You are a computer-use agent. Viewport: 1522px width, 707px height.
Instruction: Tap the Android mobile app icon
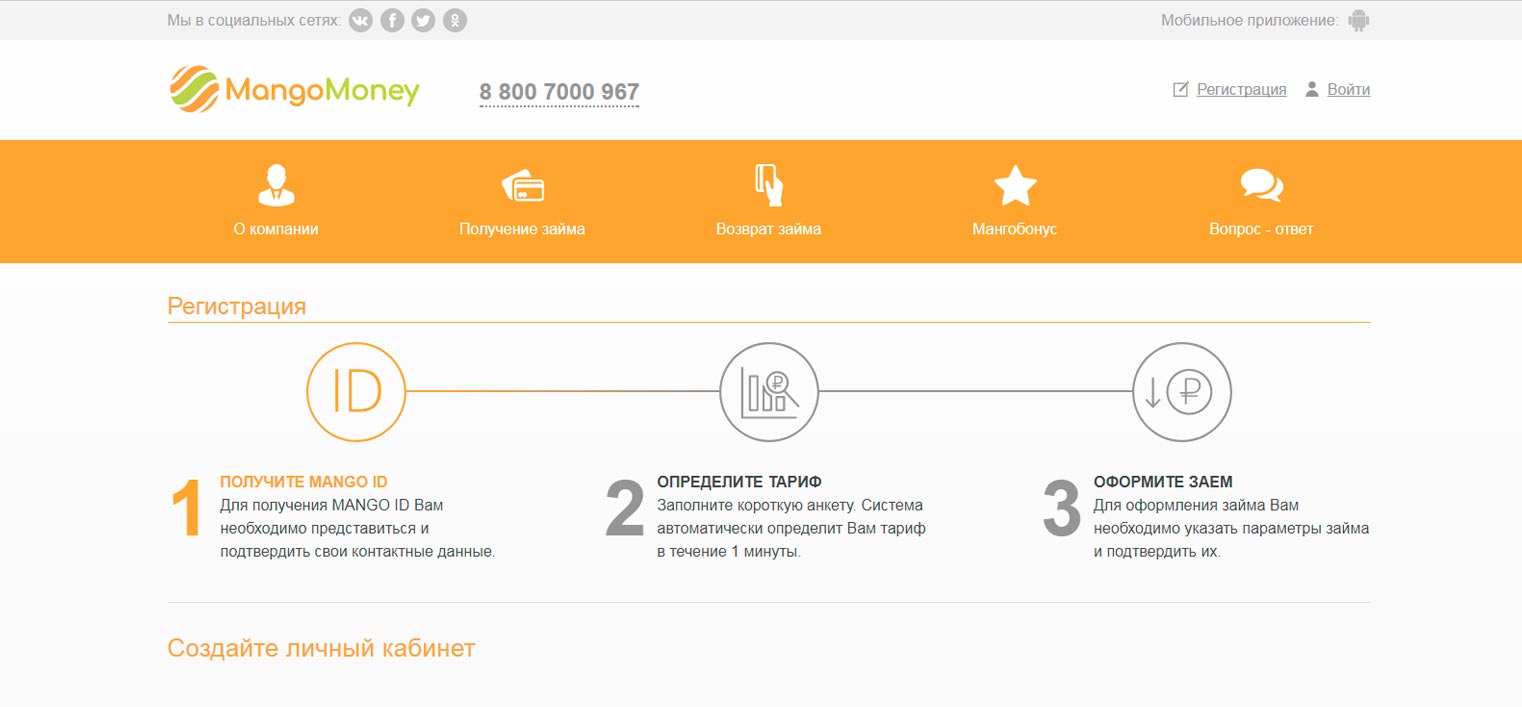point(1358,20)
